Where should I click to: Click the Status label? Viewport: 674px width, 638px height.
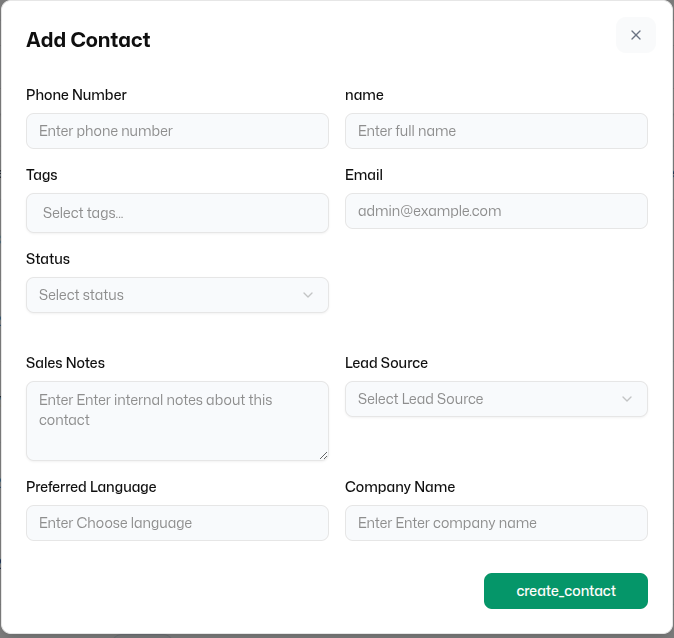[x=48, y=259]
